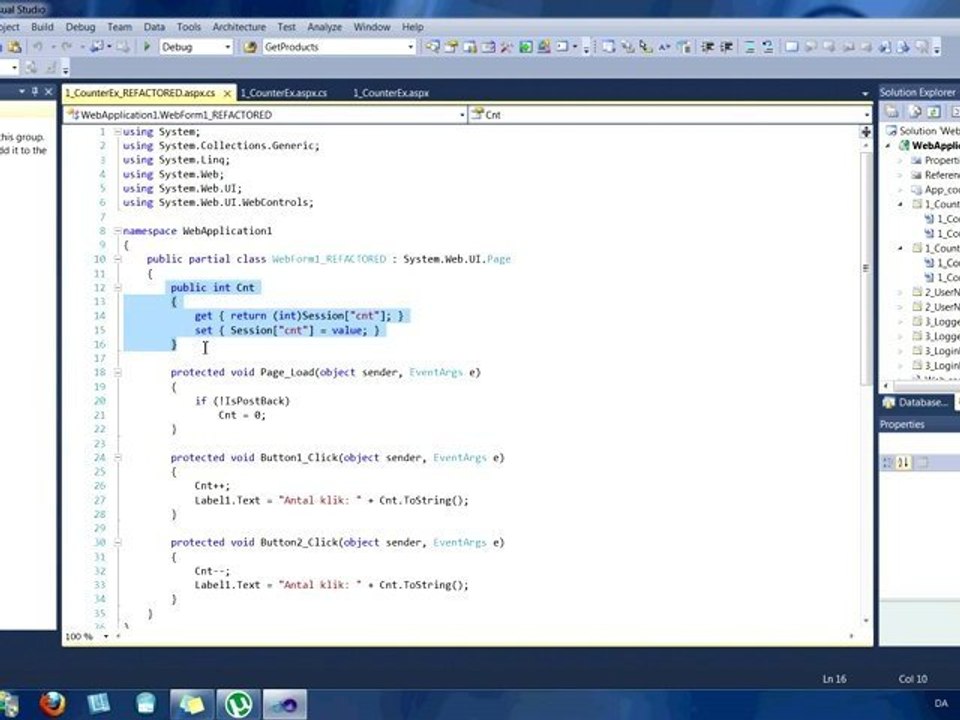Expand the Properties node in Solution Explorer
This screenshot has height=720, width=960.
[900, 160]
